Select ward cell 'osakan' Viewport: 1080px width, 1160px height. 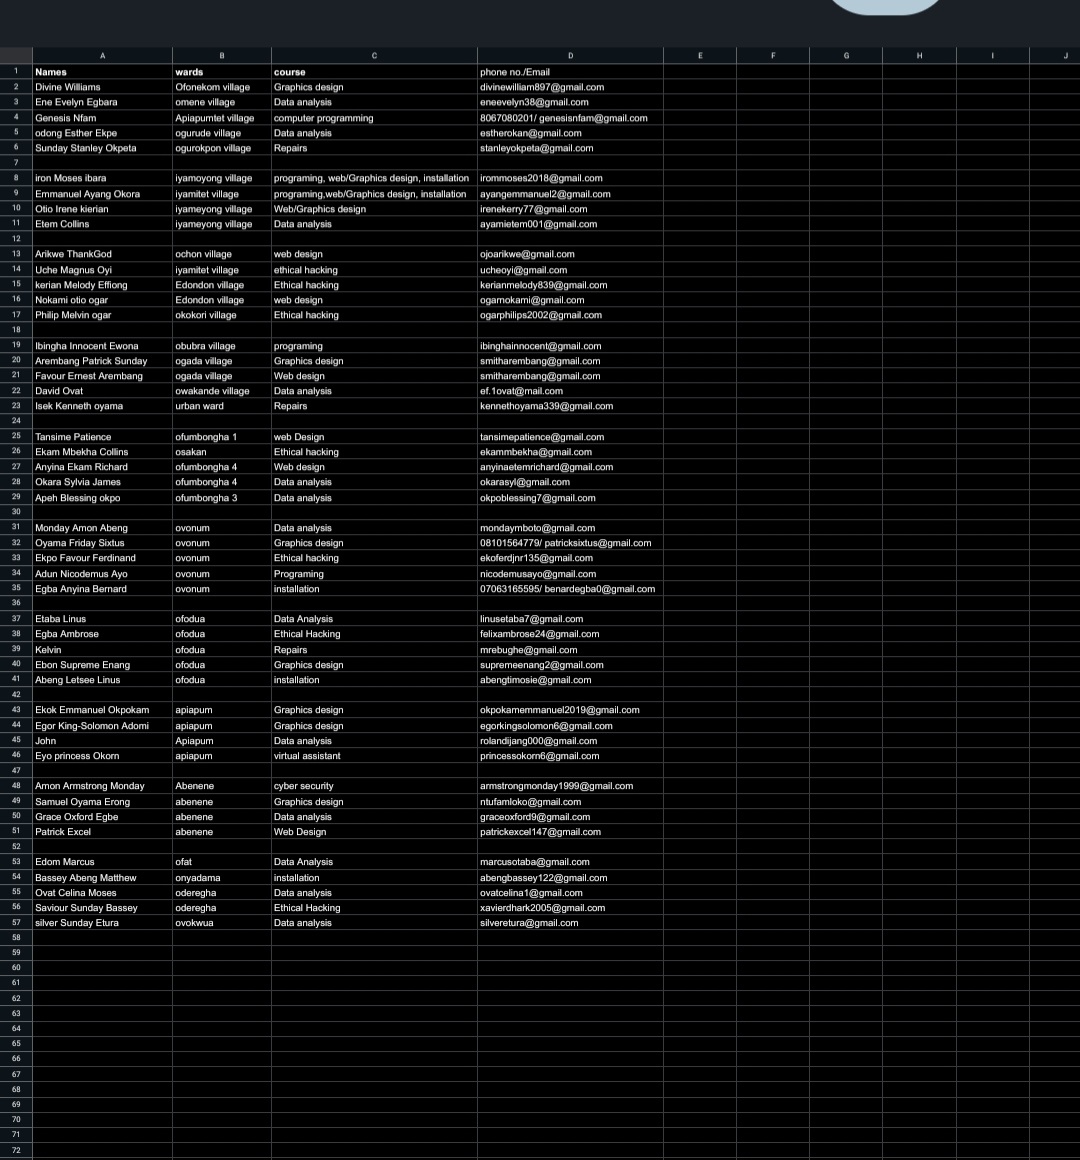[222, 452]
